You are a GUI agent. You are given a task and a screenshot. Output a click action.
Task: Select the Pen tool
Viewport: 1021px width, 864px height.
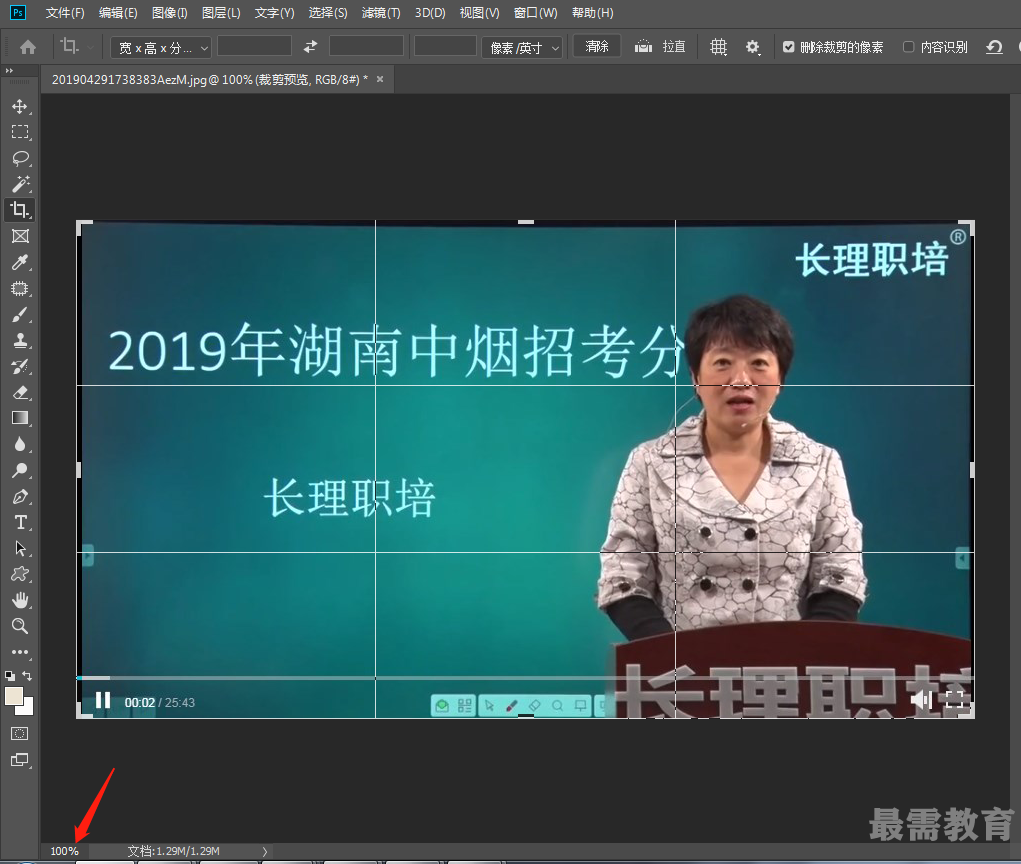[x=20, y=496]
